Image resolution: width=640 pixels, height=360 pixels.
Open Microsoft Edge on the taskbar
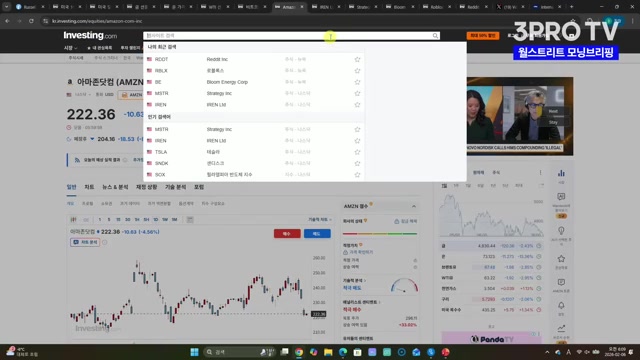[x=343, y=352]
